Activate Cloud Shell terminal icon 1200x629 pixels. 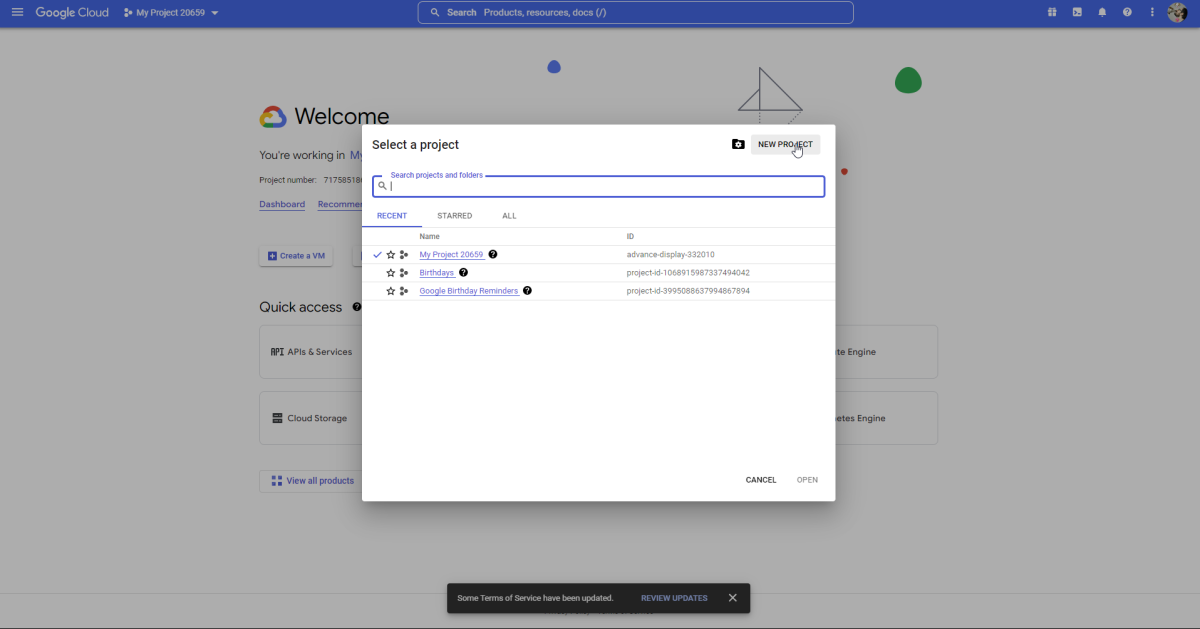[x=1077, y=12]
